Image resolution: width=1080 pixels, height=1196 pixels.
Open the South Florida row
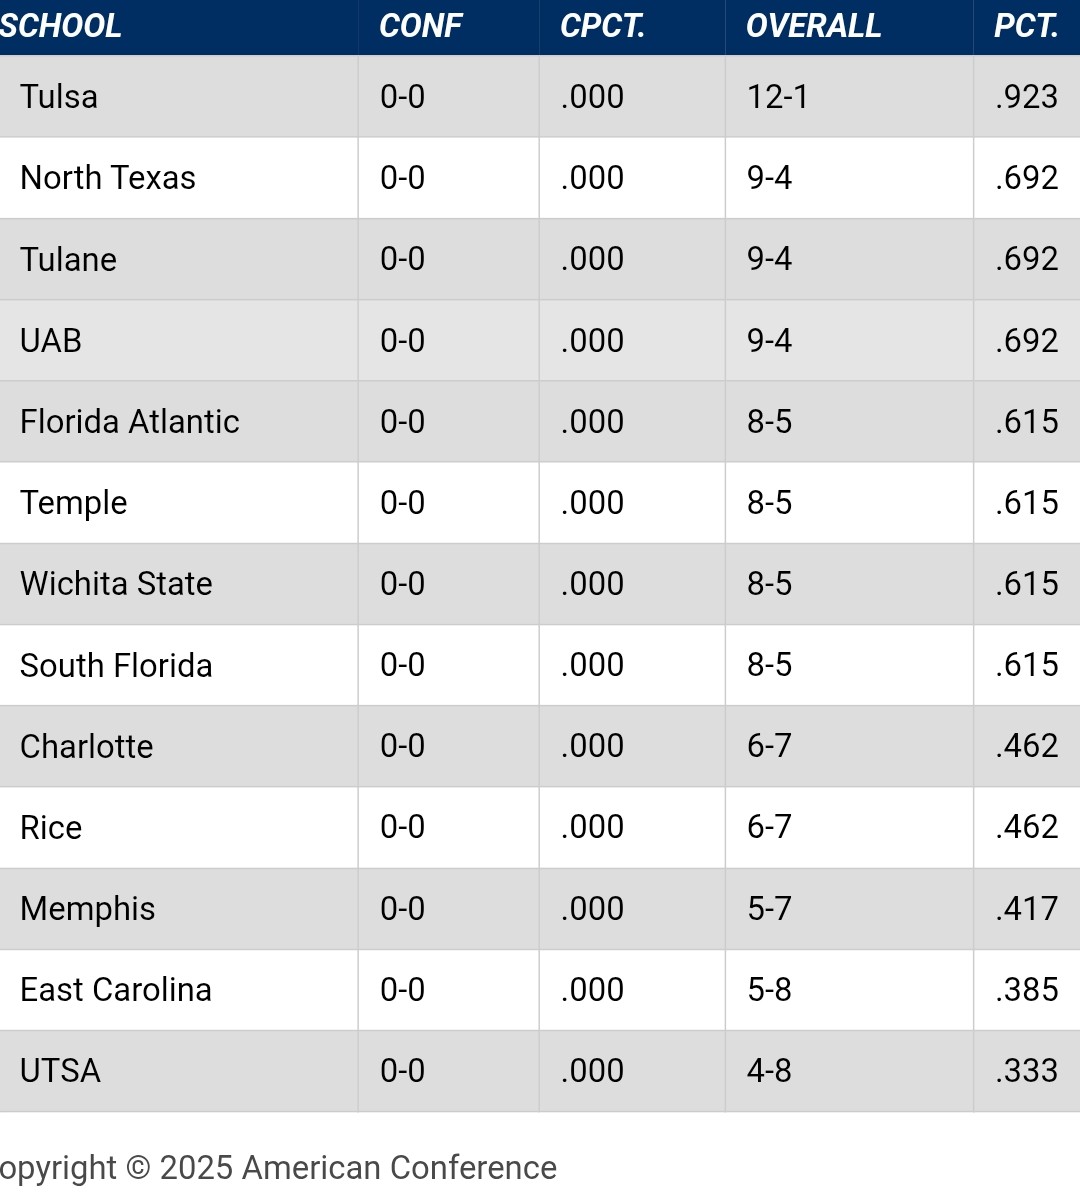116,666
